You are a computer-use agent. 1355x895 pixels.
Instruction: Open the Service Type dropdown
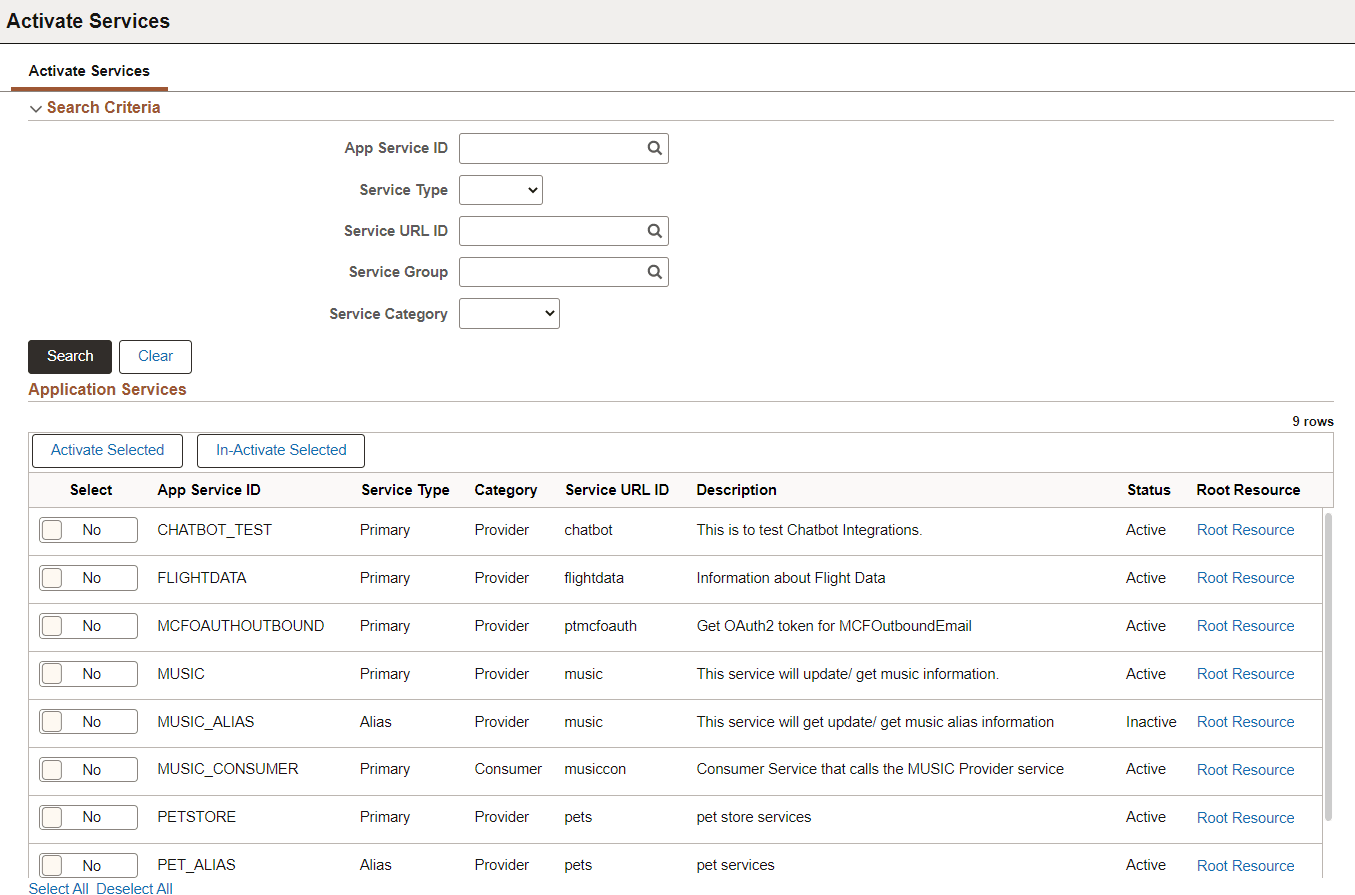tap(500, 189)
